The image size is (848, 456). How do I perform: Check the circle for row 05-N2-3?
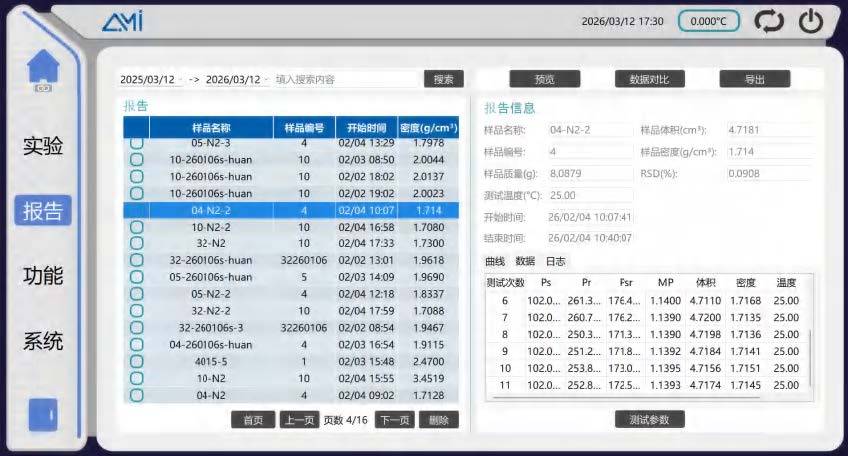pyautogui.click(x=137, y=143)
